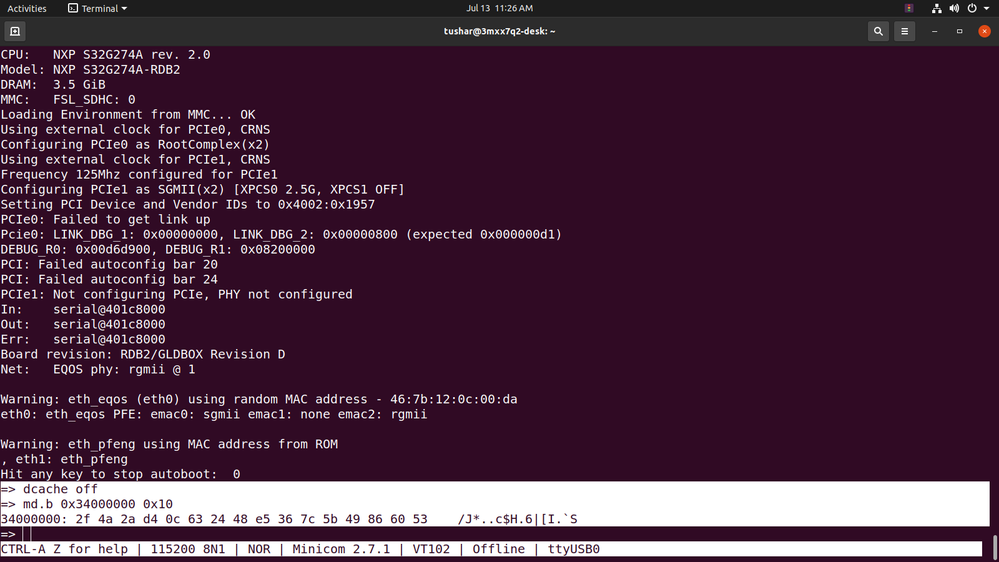This screenshot has height=562, width=999.
Task: Click the 'Err: serial@401c8000' line
Action: pyautogui.click(x=83, y=339)
